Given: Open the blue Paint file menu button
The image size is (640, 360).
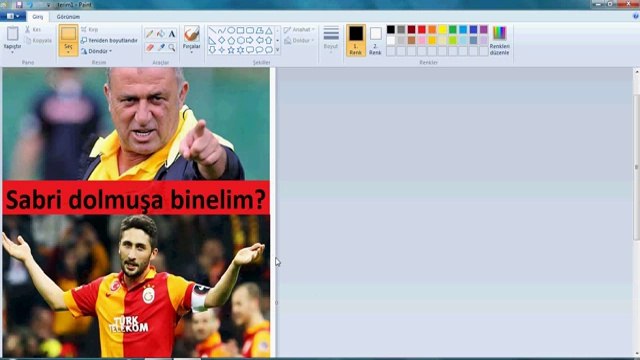Looking at the screenshot, I should coord(13,16).
